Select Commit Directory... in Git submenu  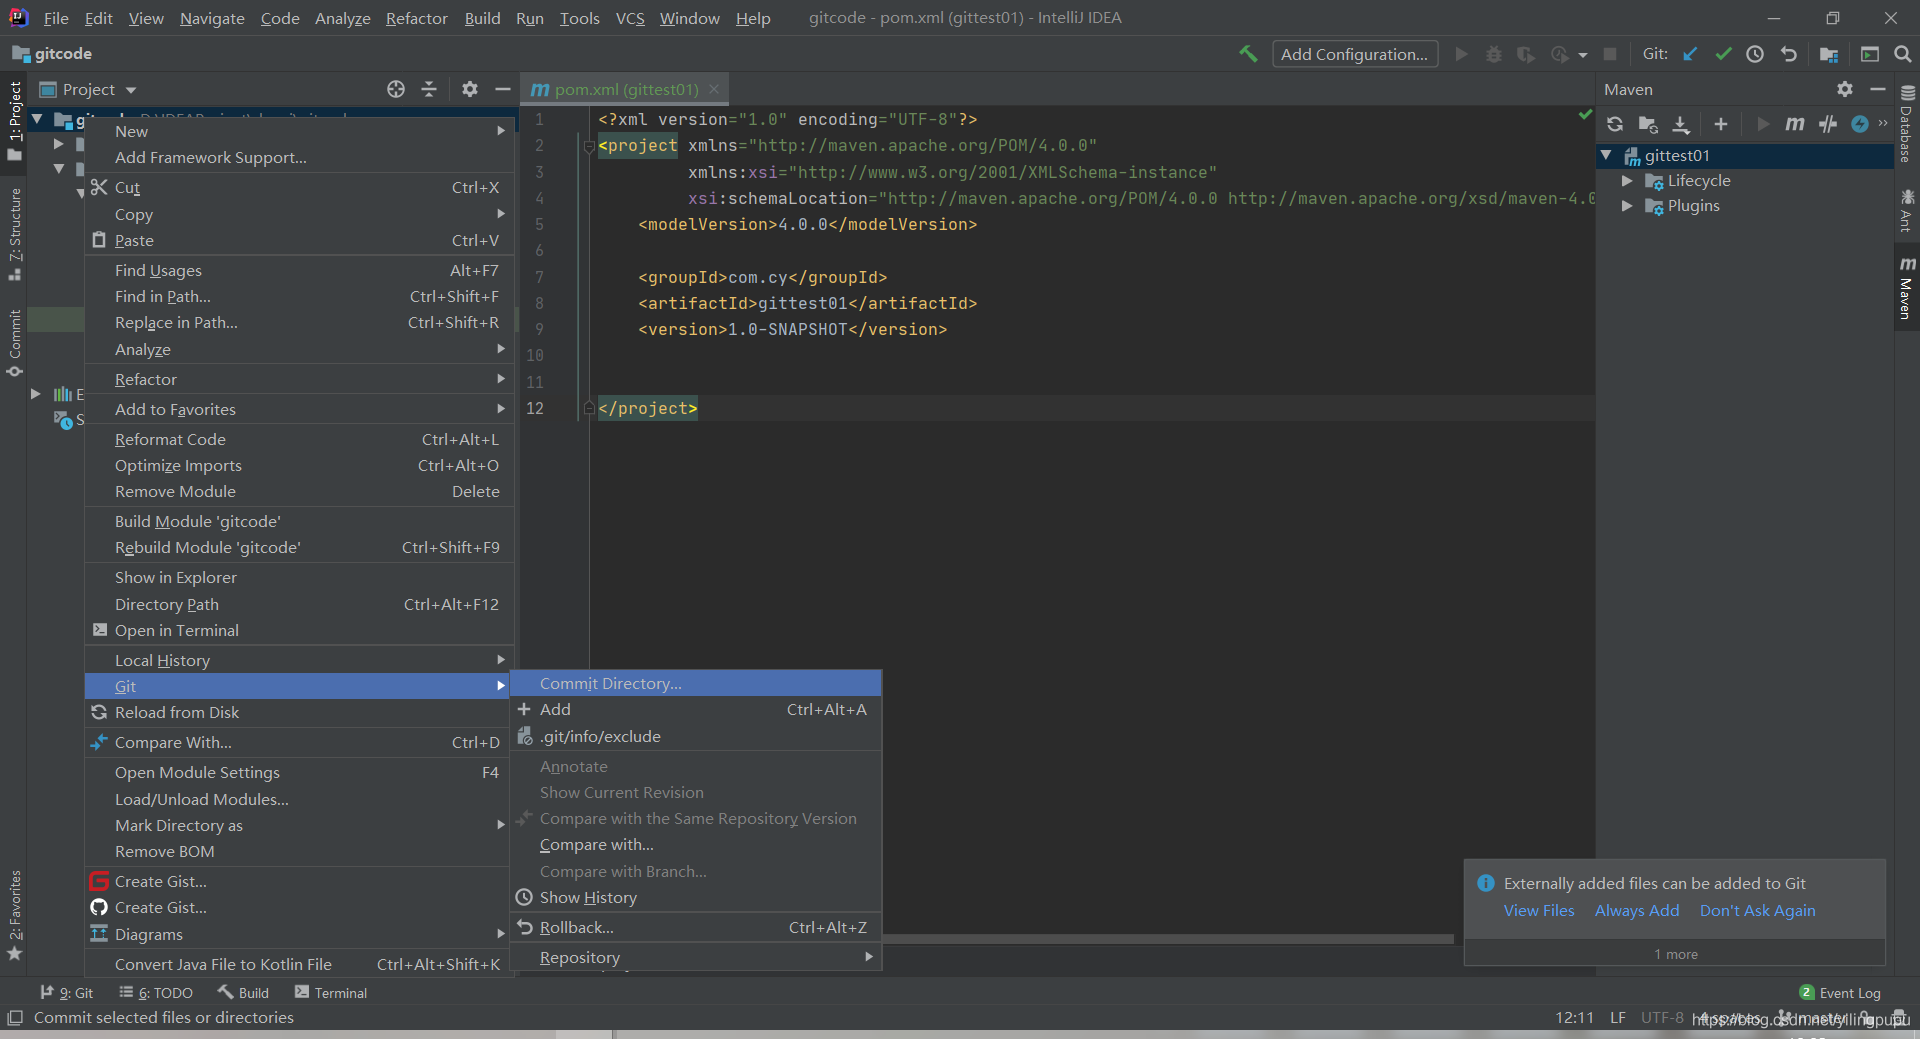[x=696, y=683]
